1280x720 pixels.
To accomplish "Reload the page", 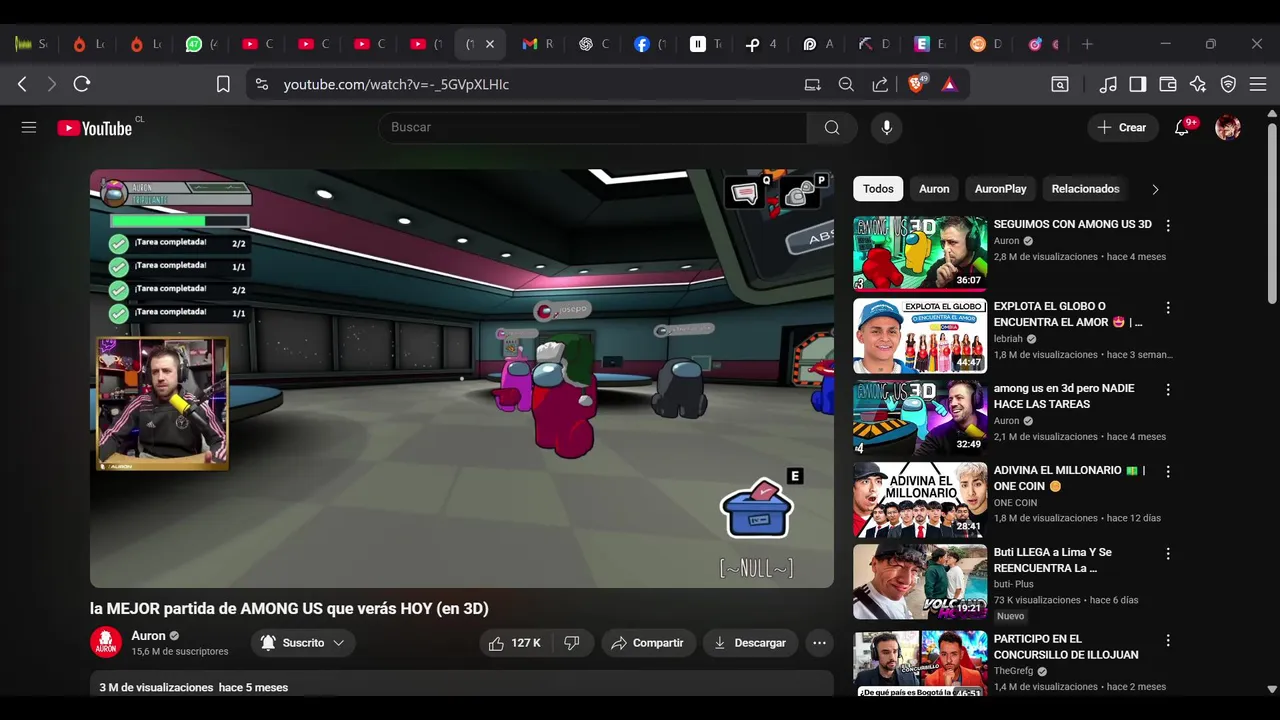I will click(x=82, y=85).
